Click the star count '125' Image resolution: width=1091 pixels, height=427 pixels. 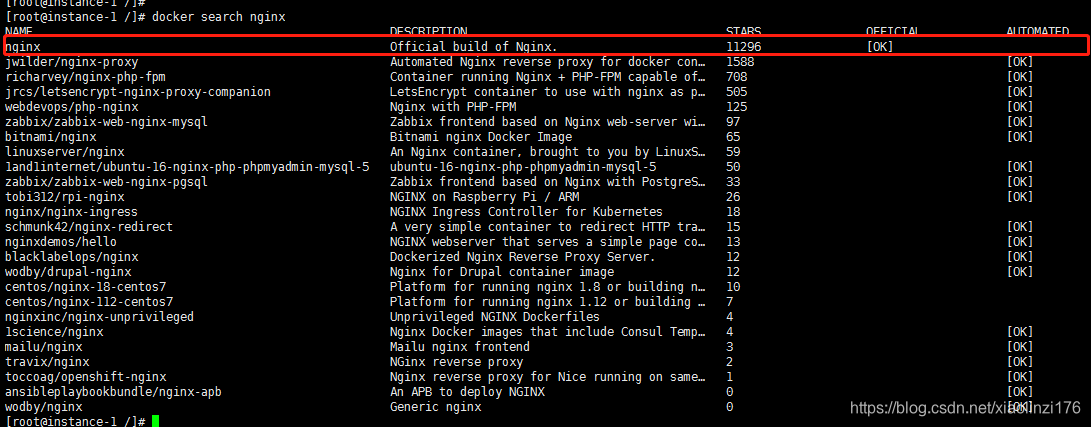pyautogui.click(x=736, y=107)
